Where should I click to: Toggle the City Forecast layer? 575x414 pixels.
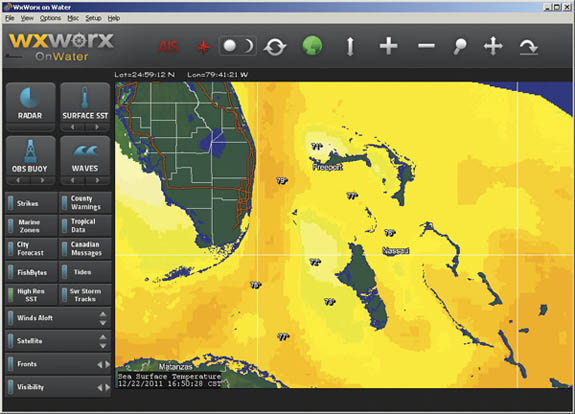pyautogui.click(x=31, y=249)
